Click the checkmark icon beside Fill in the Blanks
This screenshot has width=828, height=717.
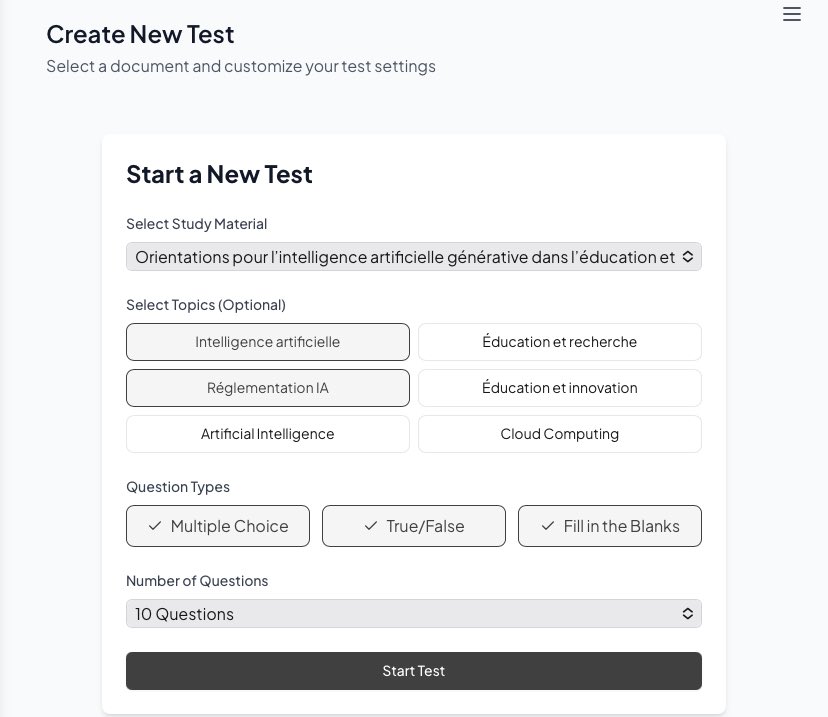click(547, 526)
